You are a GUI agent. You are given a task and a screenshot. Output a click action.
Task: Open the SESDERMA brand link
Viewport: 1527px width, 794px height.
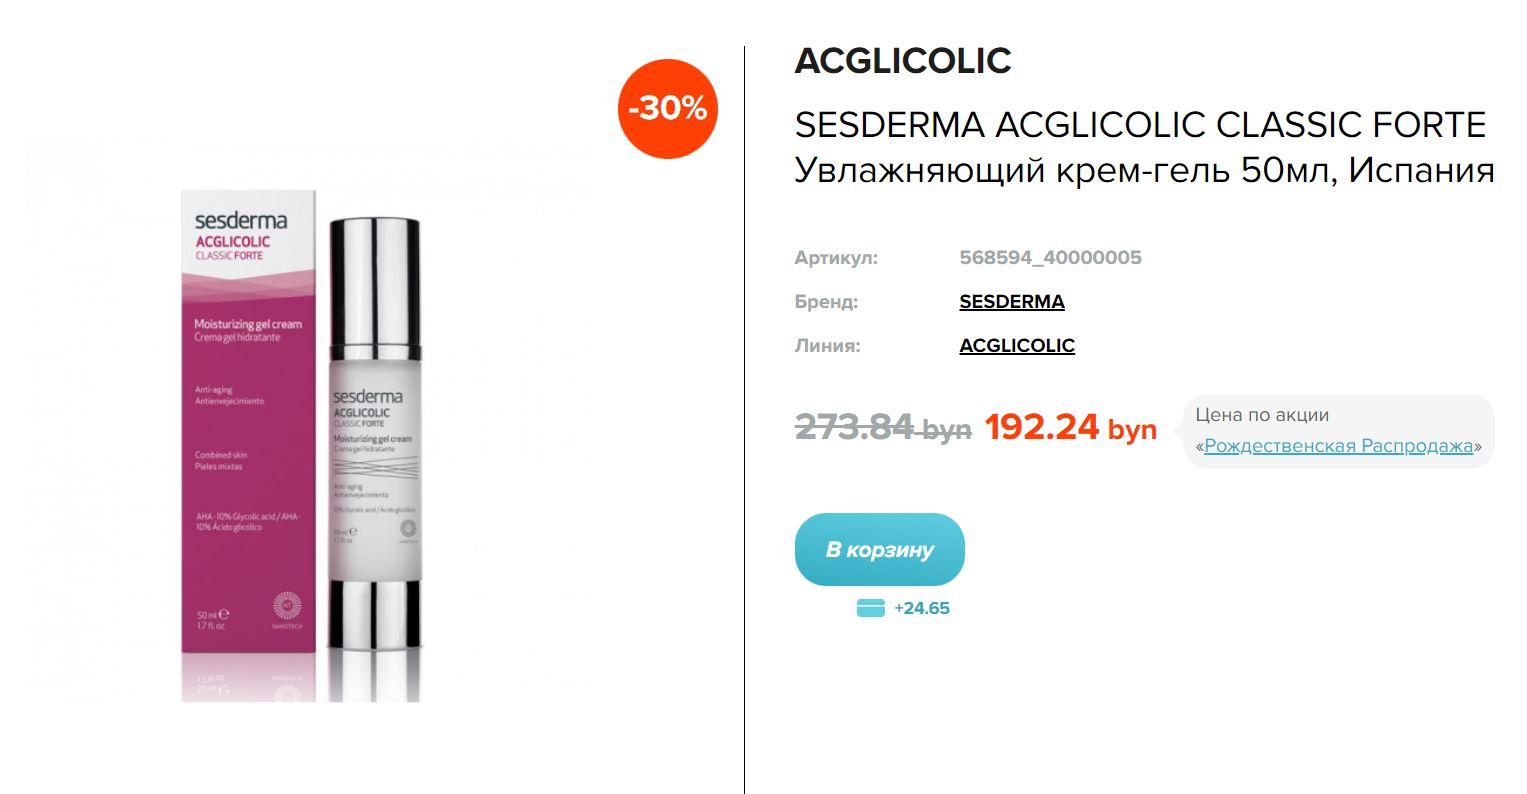(x=1012, y=302)
